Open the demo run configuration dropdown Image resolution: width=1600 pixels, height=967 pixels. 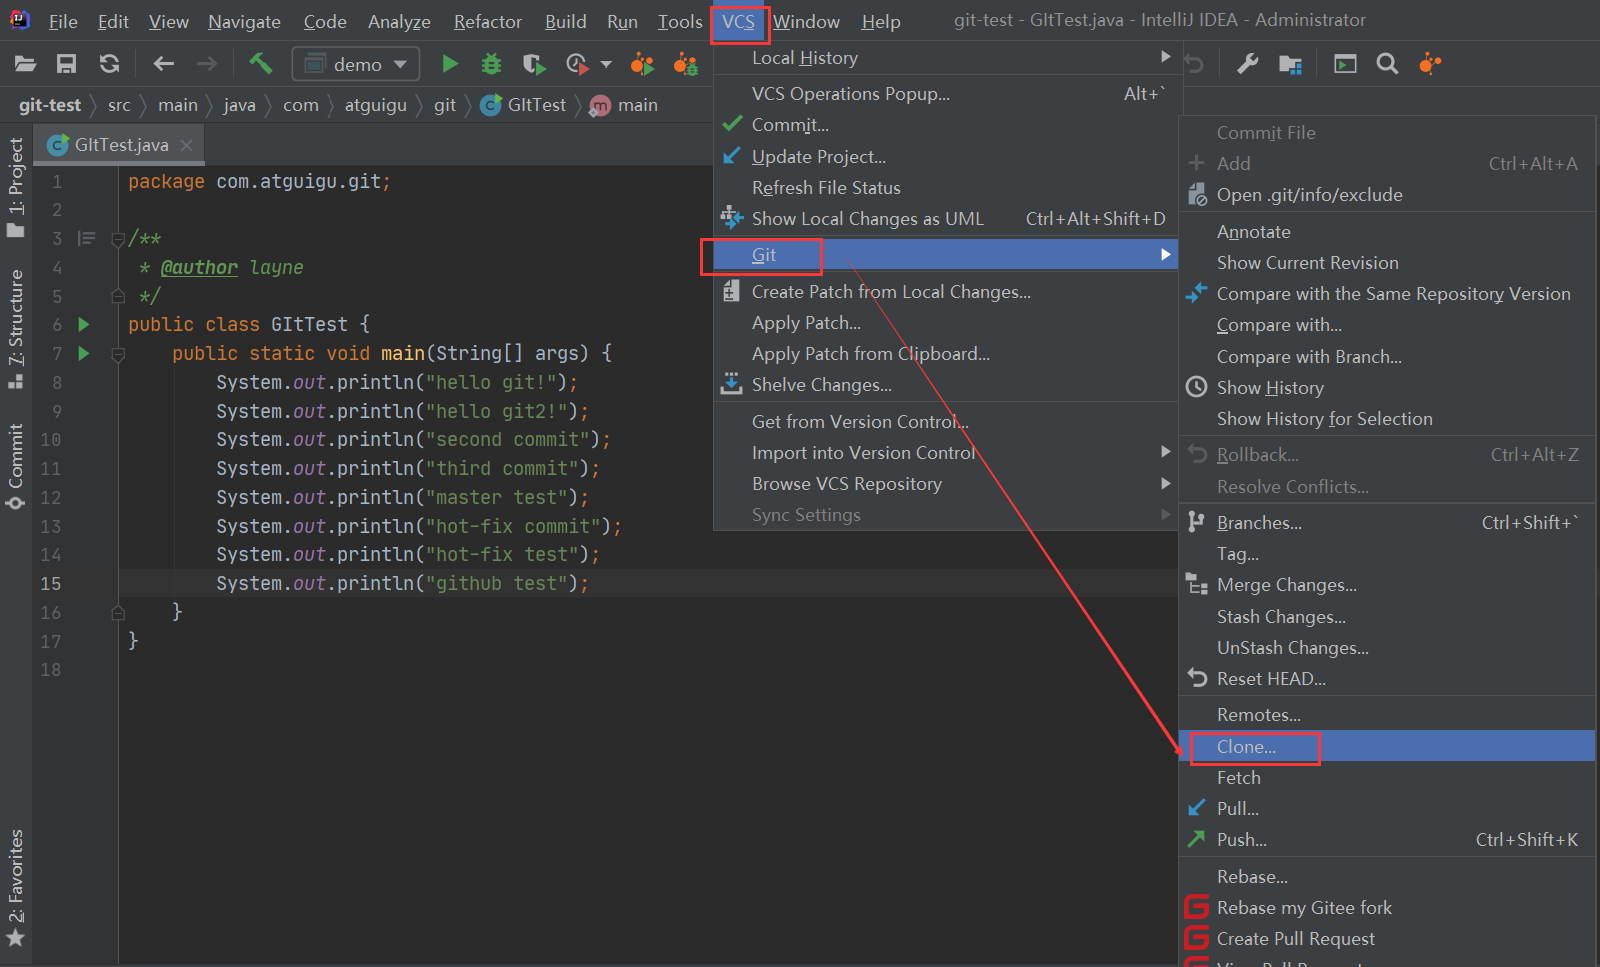pyautogui.click(x=356, y=64)
